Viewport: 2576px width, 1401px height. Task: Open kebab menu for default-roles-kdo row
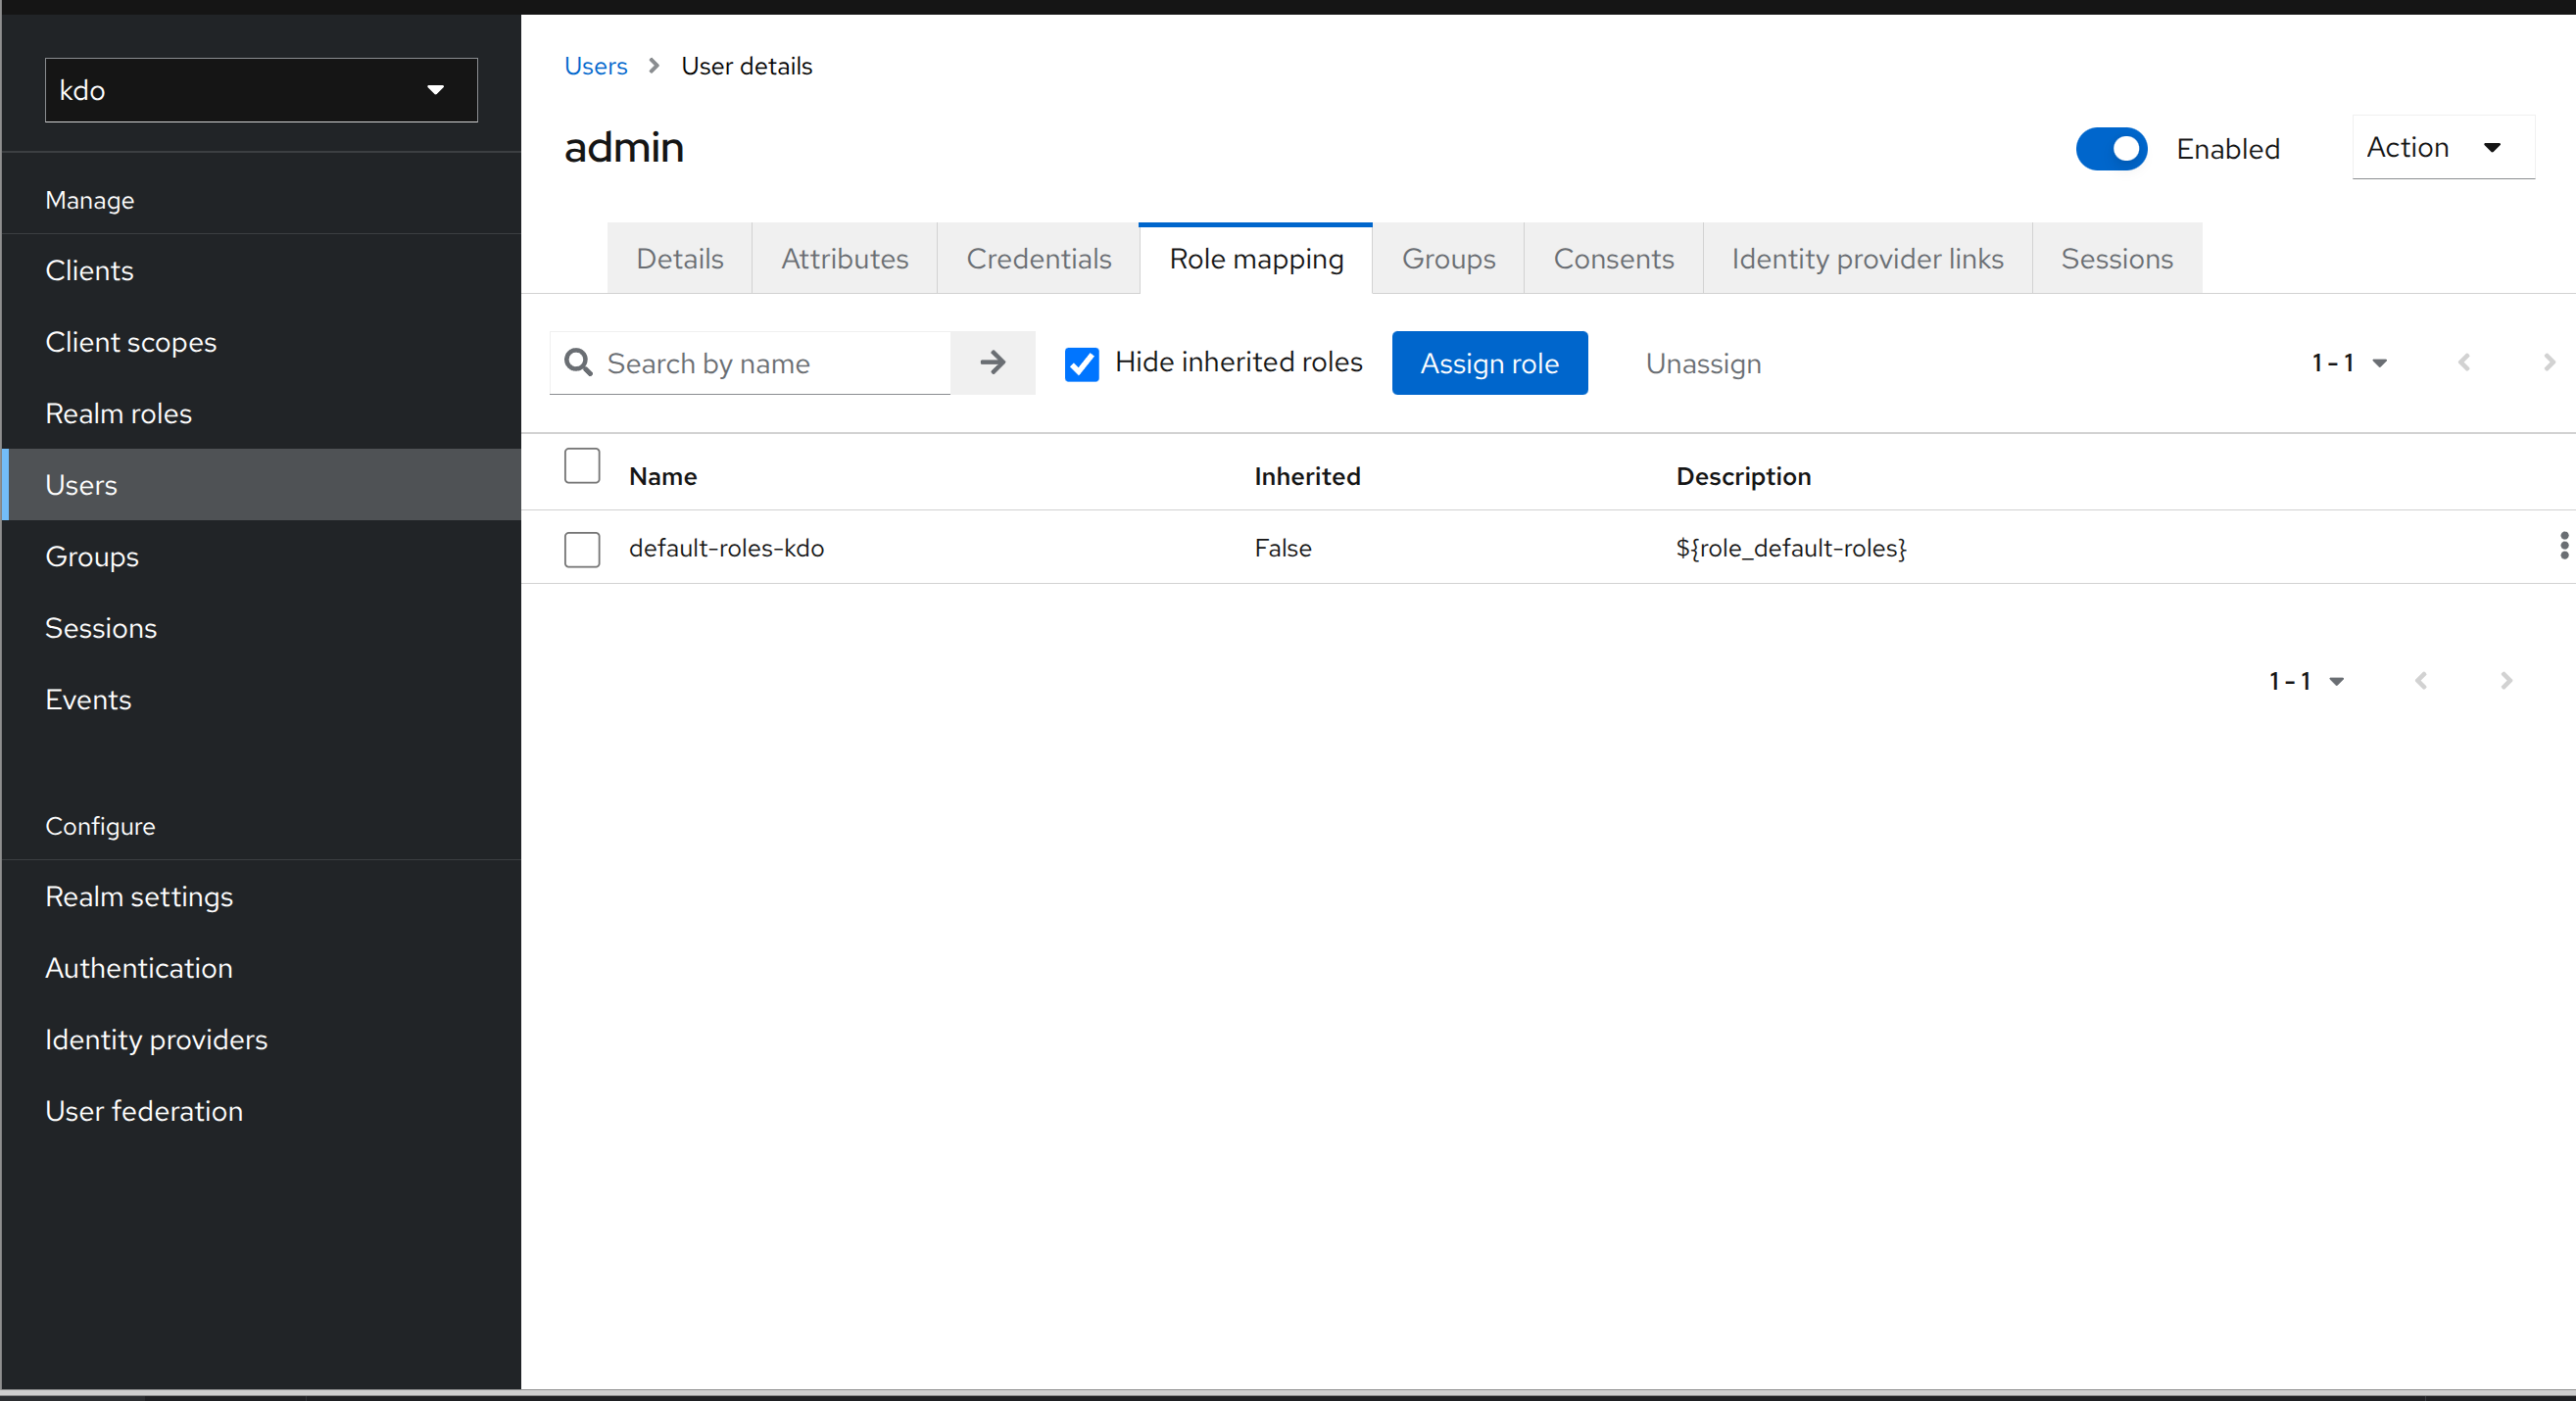(2563, 546)
